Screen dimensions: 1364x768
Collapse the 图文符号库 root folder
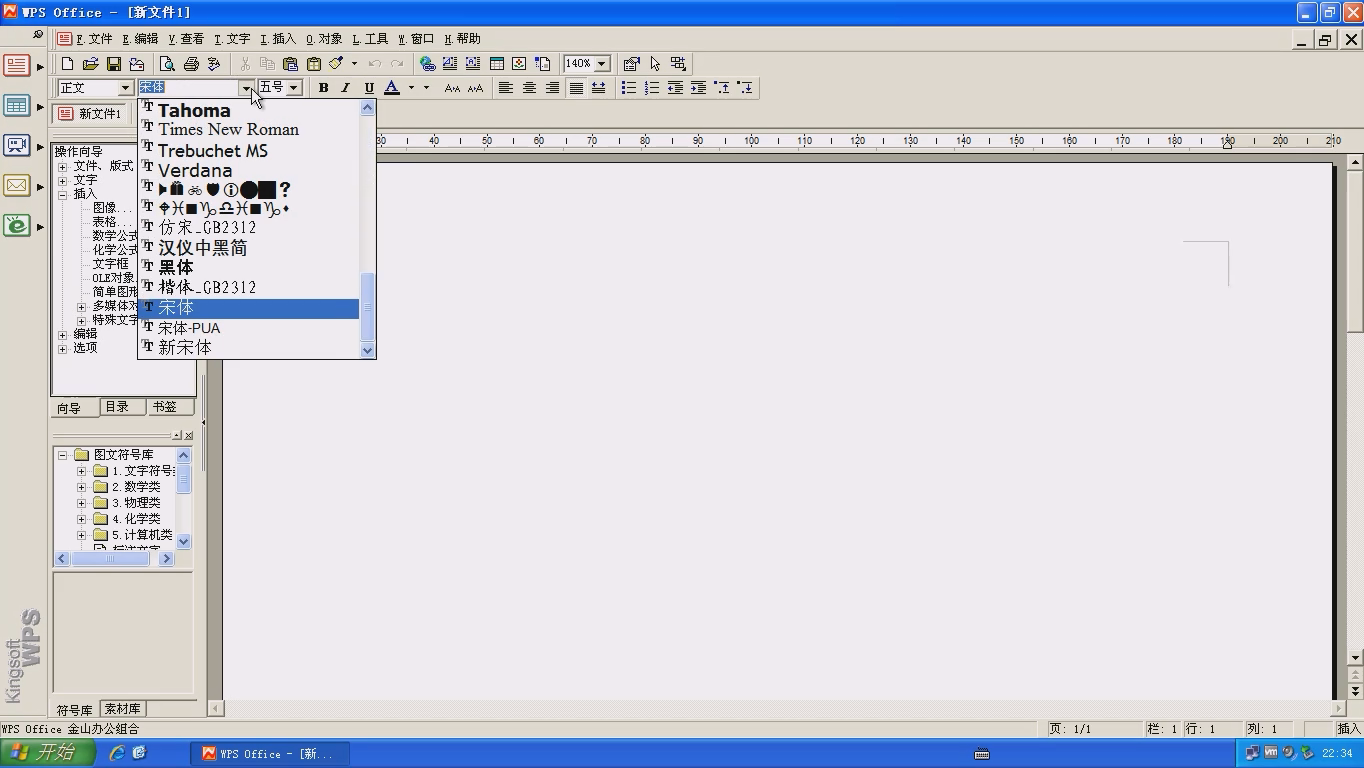pos(62,455)
